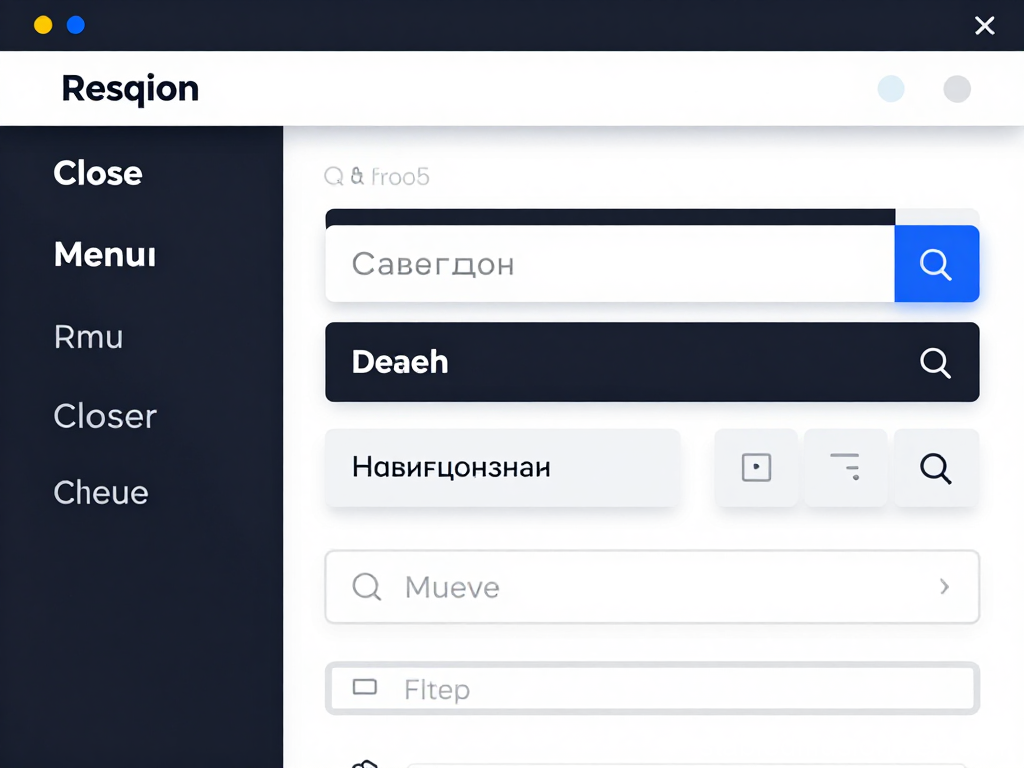The width and height of the screenshot is (1024, 768).
Task: Open the Cheue sidebar link
Action: tap(100, 492)
